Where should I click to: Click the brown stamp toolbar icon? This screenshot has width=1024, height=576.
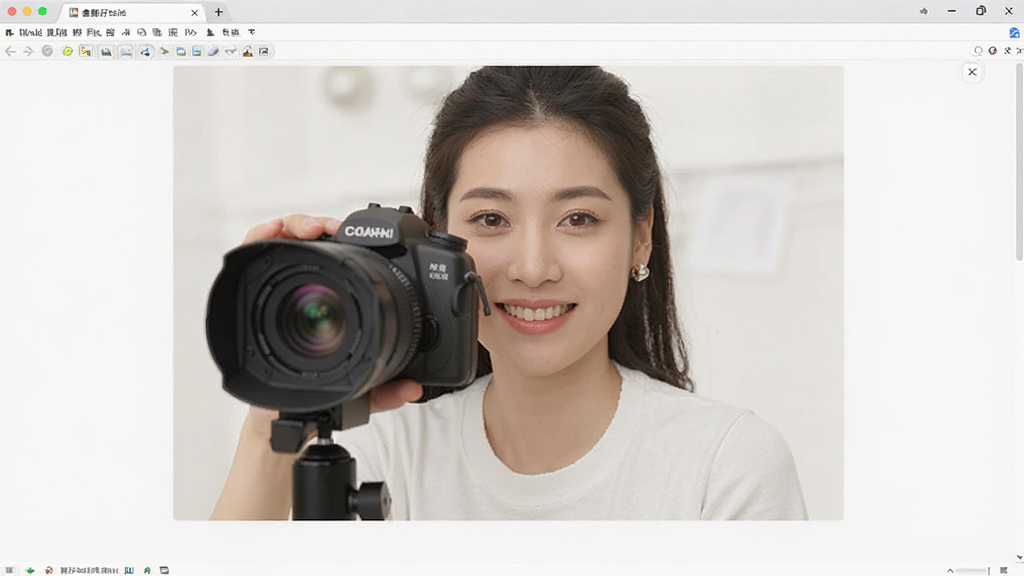(248, 51)
